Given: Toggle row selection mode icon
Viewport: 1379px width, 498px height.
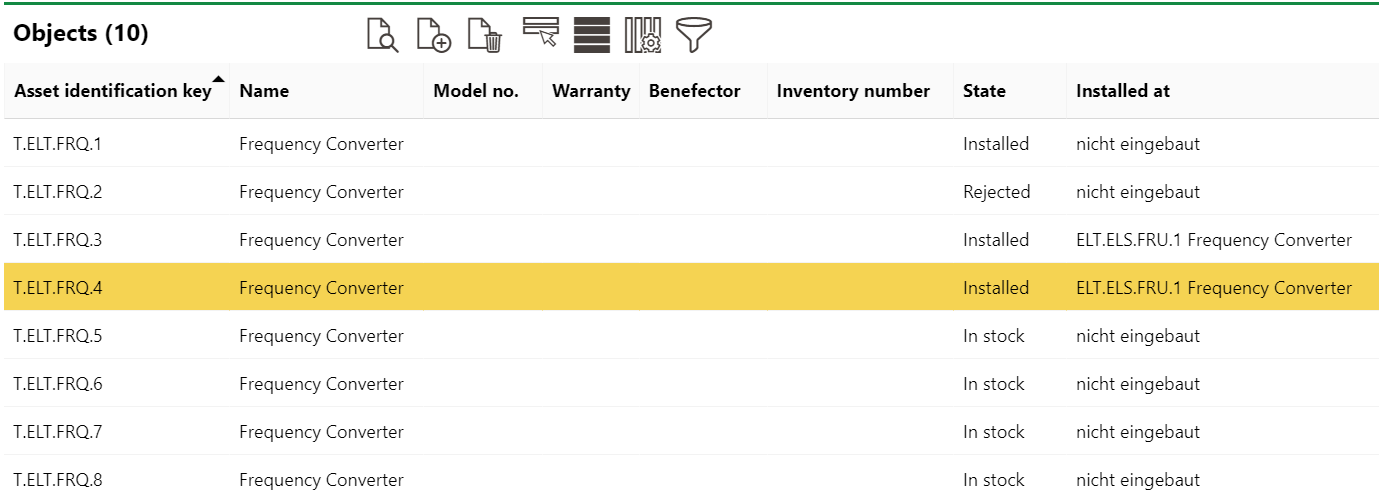Looking at the screenshot, I should tap(540, 33).
